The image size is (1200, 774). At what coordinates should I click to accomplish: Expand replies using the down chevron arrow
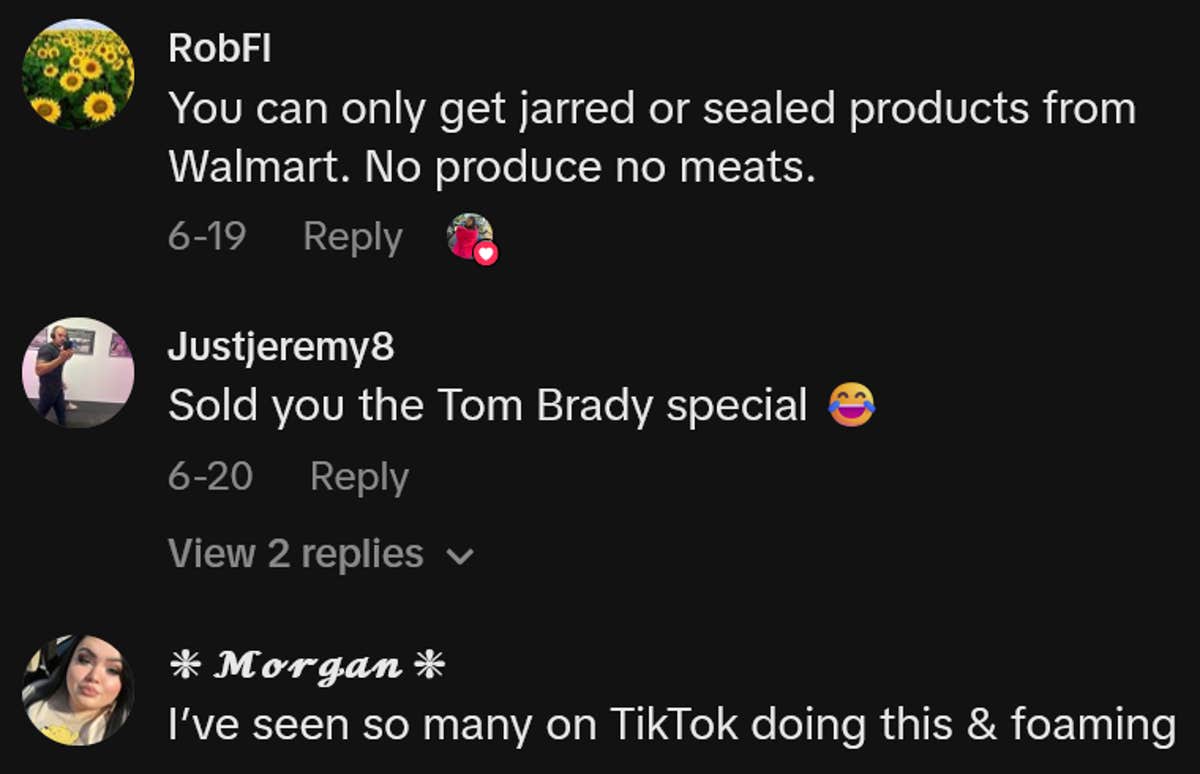[460, 556]
